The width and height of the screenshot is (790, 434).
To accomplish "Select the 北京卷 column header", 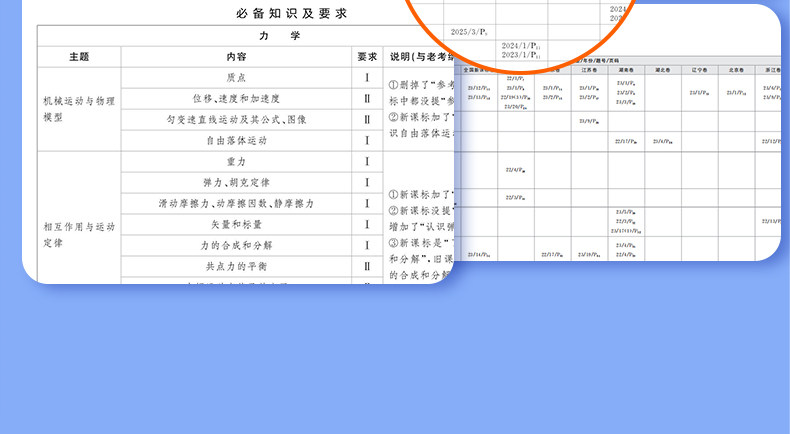I will click(x=736, y=70).
